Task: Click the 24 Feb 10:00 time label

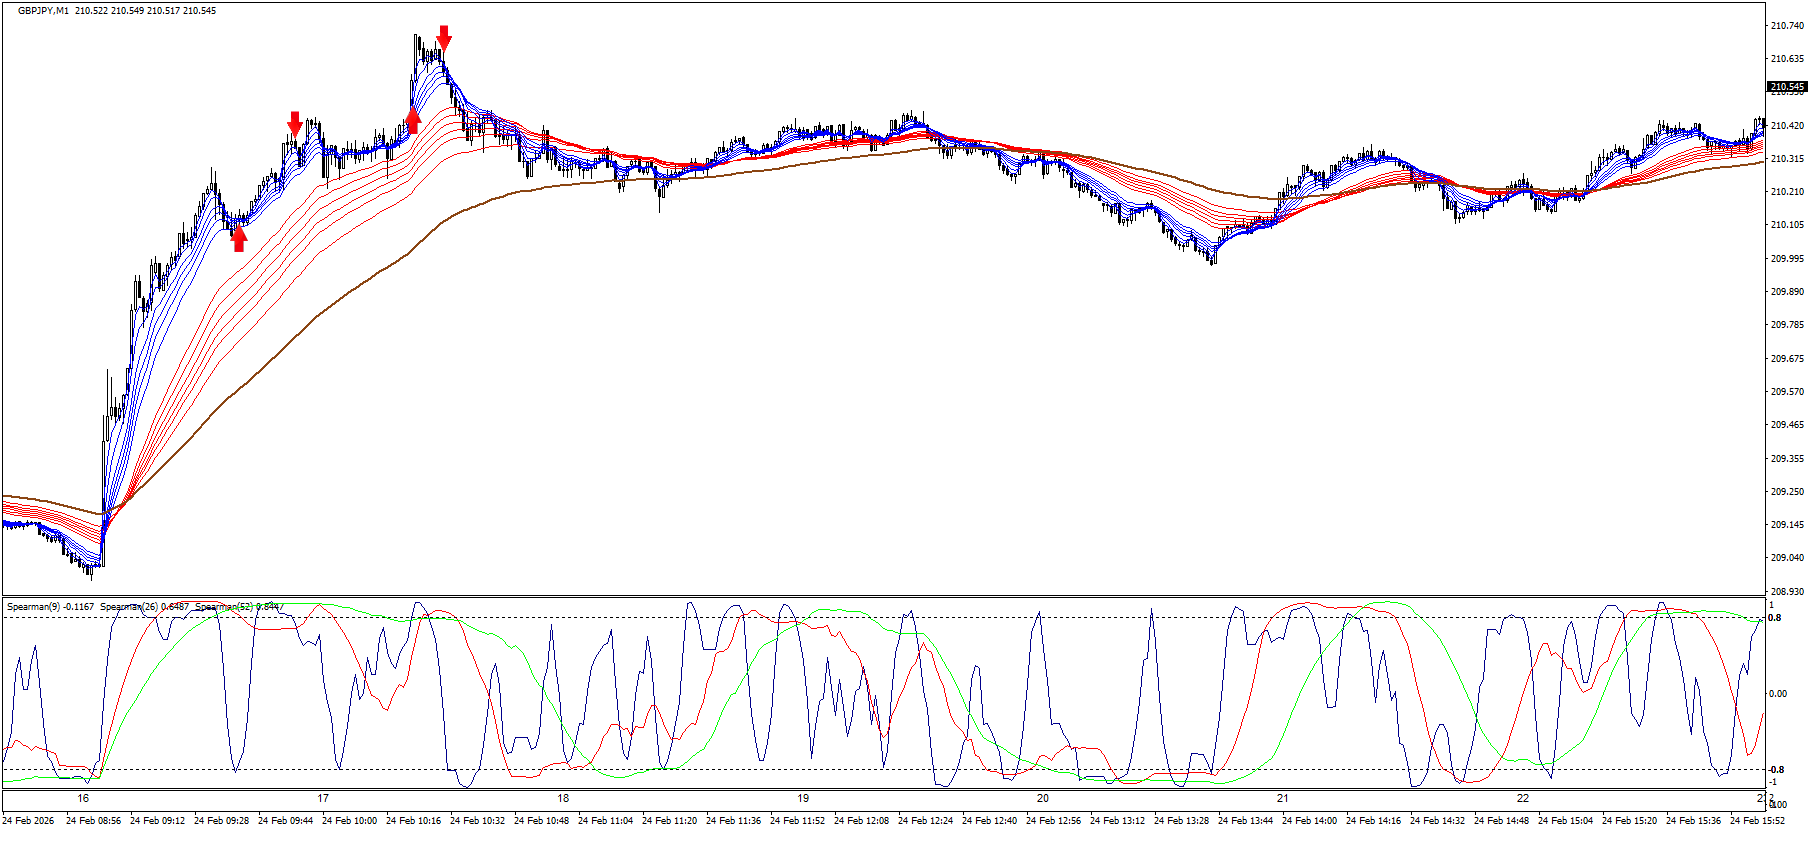Action: tap(349, 821)
